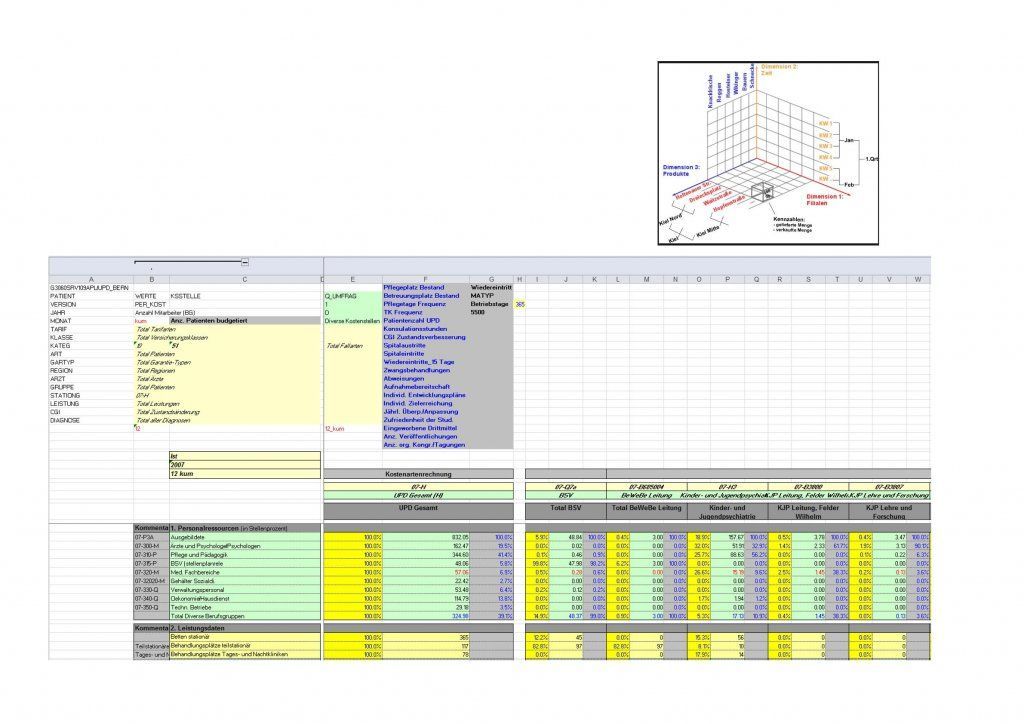Select the embedded 3D dimensions cube chart

click(x=770, y=155)
